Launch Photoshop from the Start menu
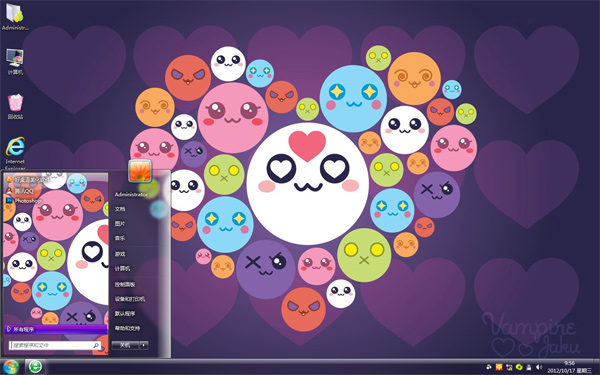This screenshot has width=600, height=375. [23, 201]
